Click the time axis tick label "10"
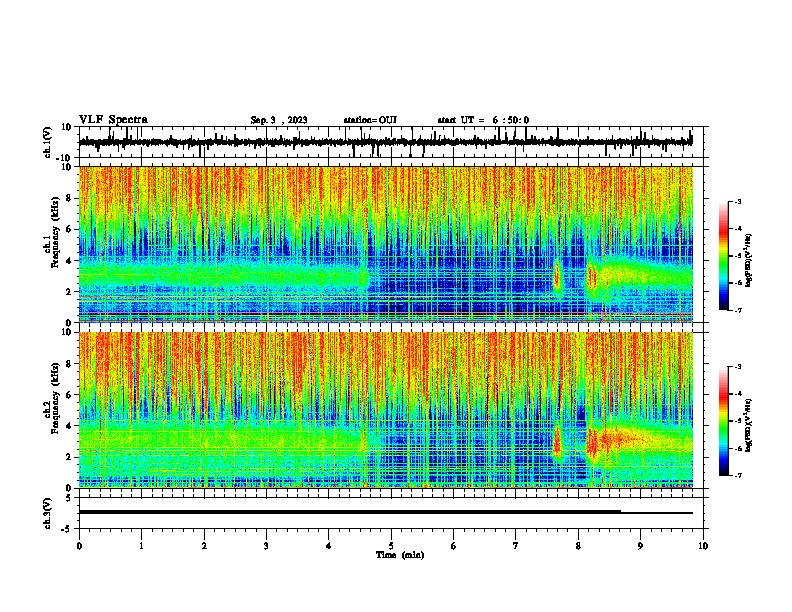792x612 pixels. (703, 546)
